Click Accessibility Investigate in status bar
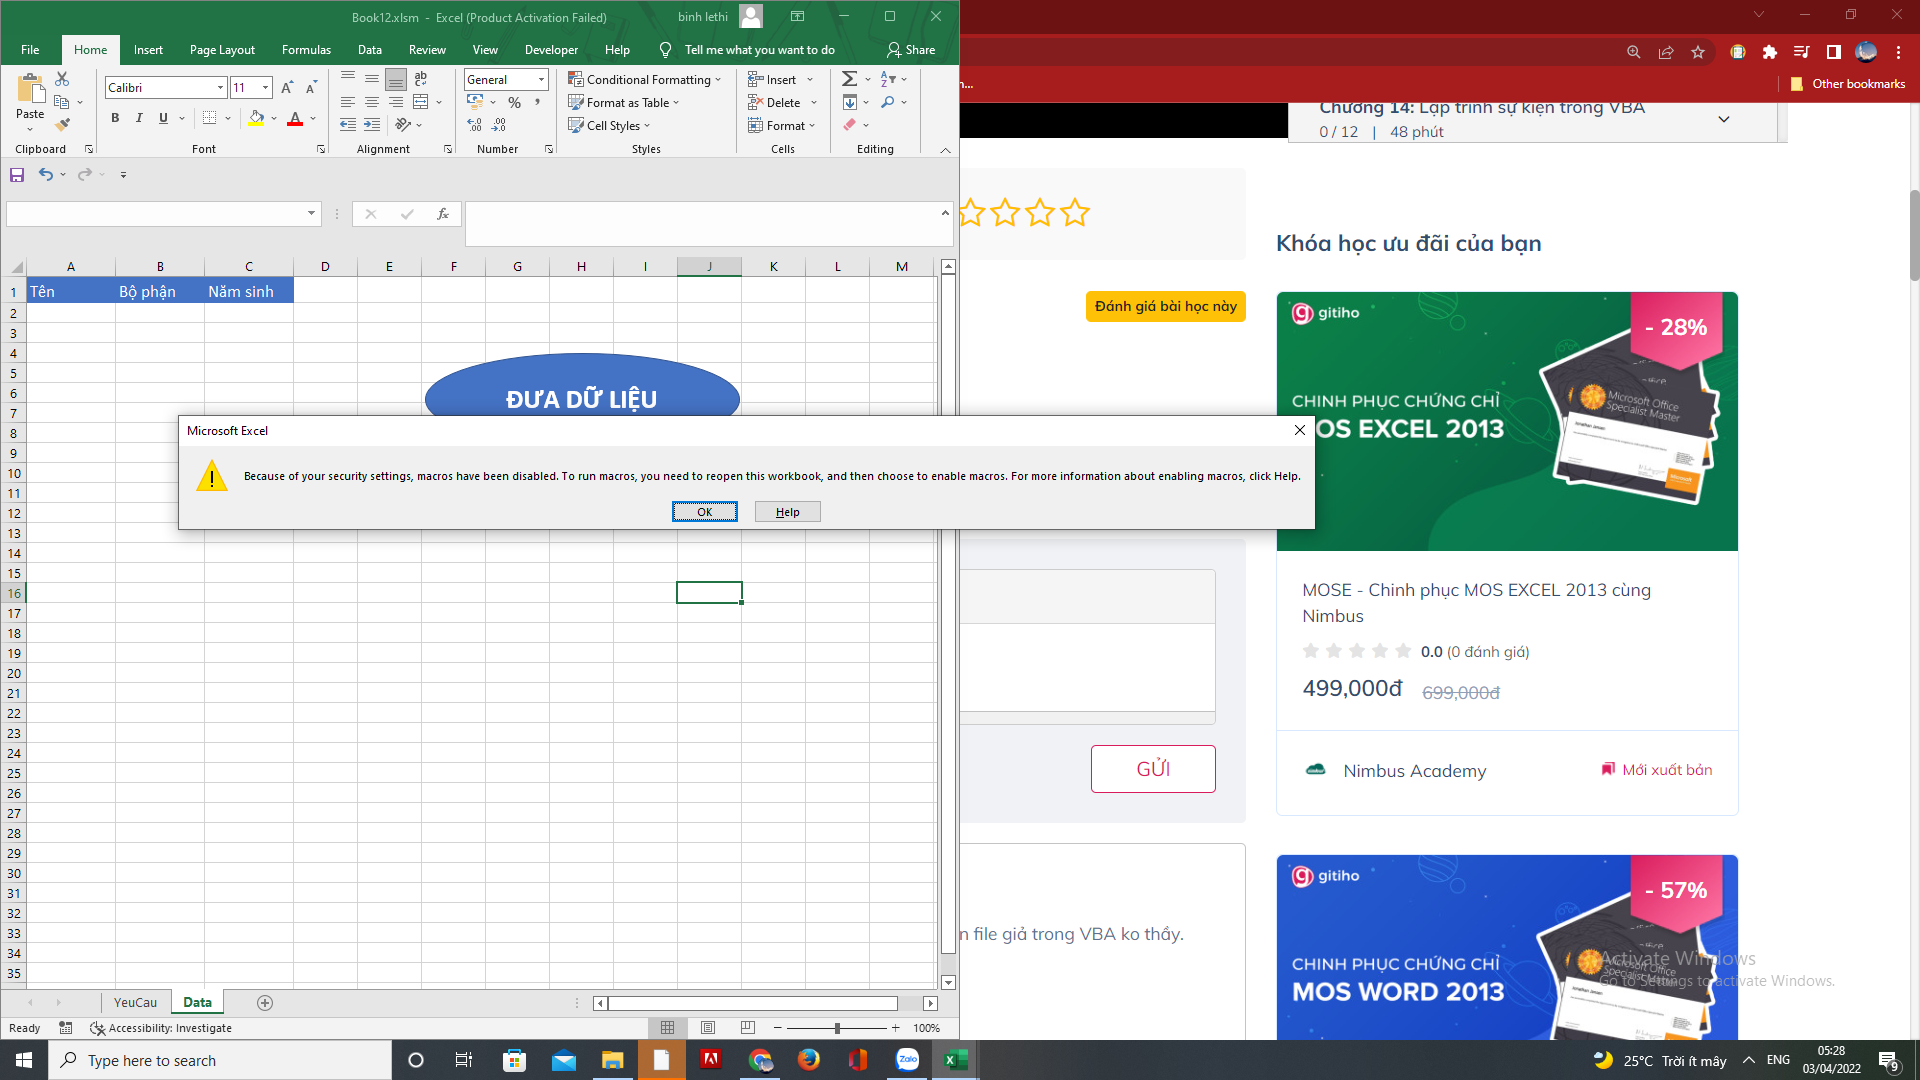This screenshot has height=1080, width=1920. pyautogui.click(x=161, y=1028)
